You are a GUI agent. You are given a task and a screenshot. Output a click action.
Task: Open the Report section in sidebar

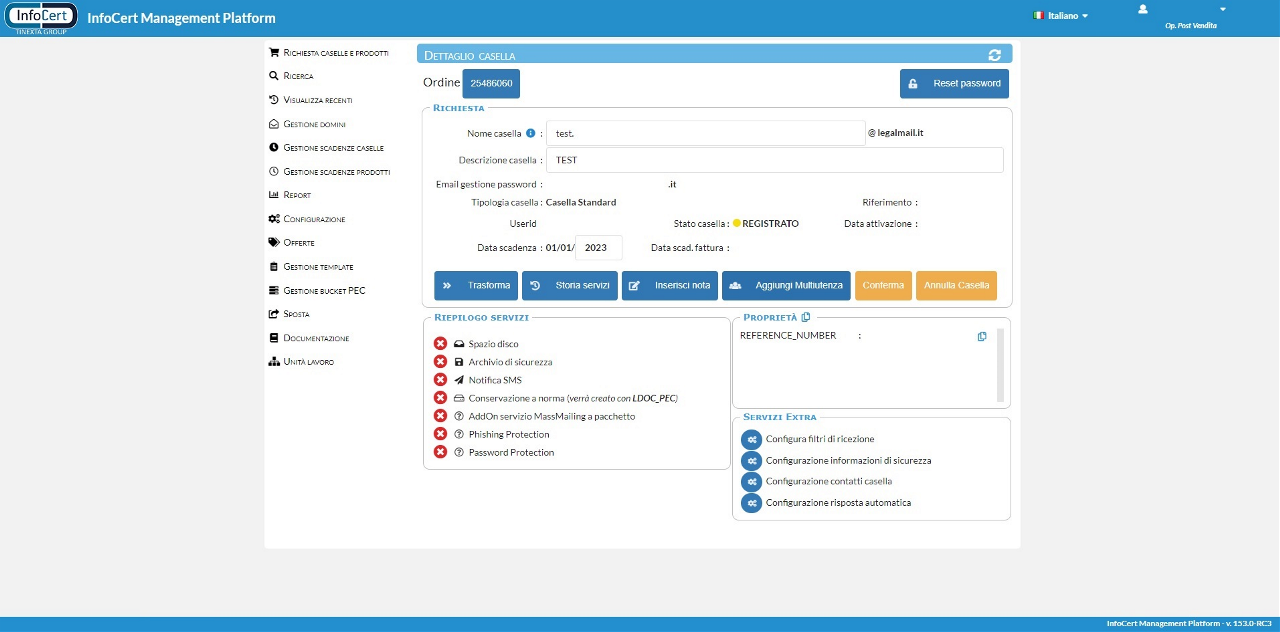(297, 195)
